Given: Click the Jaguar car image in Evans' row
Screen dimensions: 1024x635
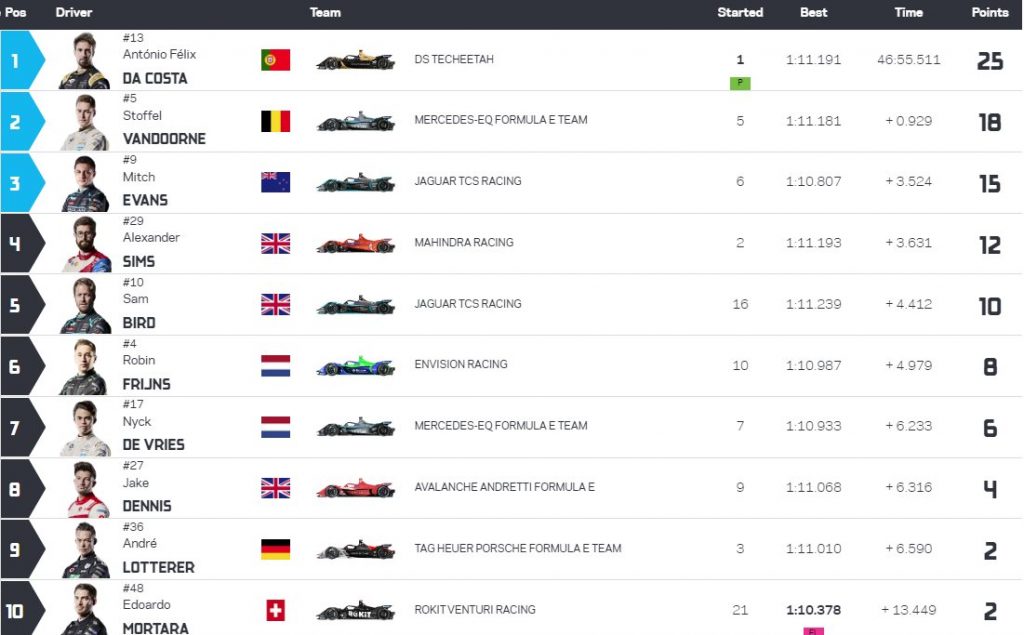Looking at the screenshot, I should point(356,183).
